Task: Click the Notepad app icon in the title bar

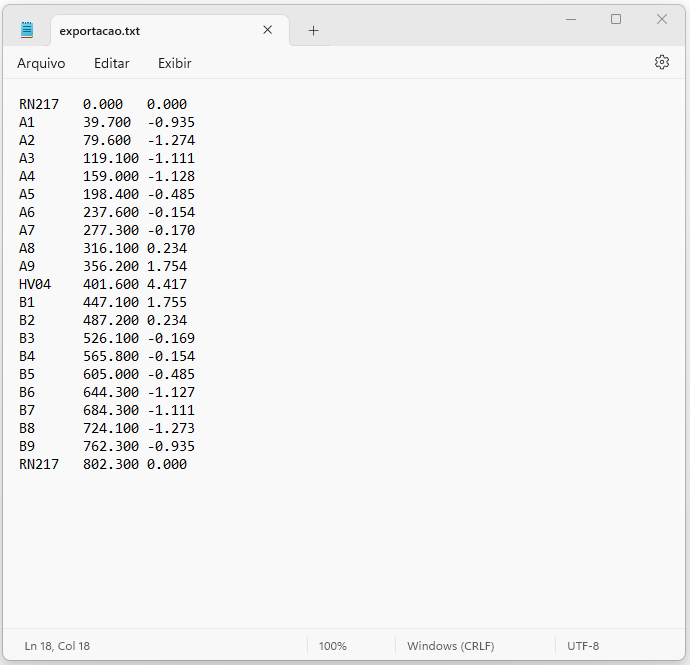Action: point(27,30)
